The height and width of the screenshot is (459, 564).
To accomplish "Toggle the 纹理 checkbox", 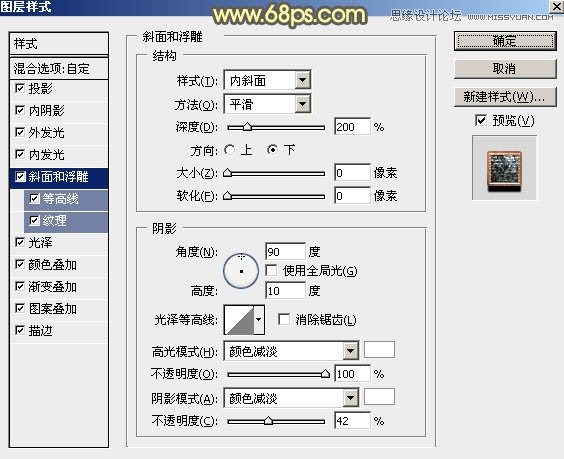I will pos(35,220).
